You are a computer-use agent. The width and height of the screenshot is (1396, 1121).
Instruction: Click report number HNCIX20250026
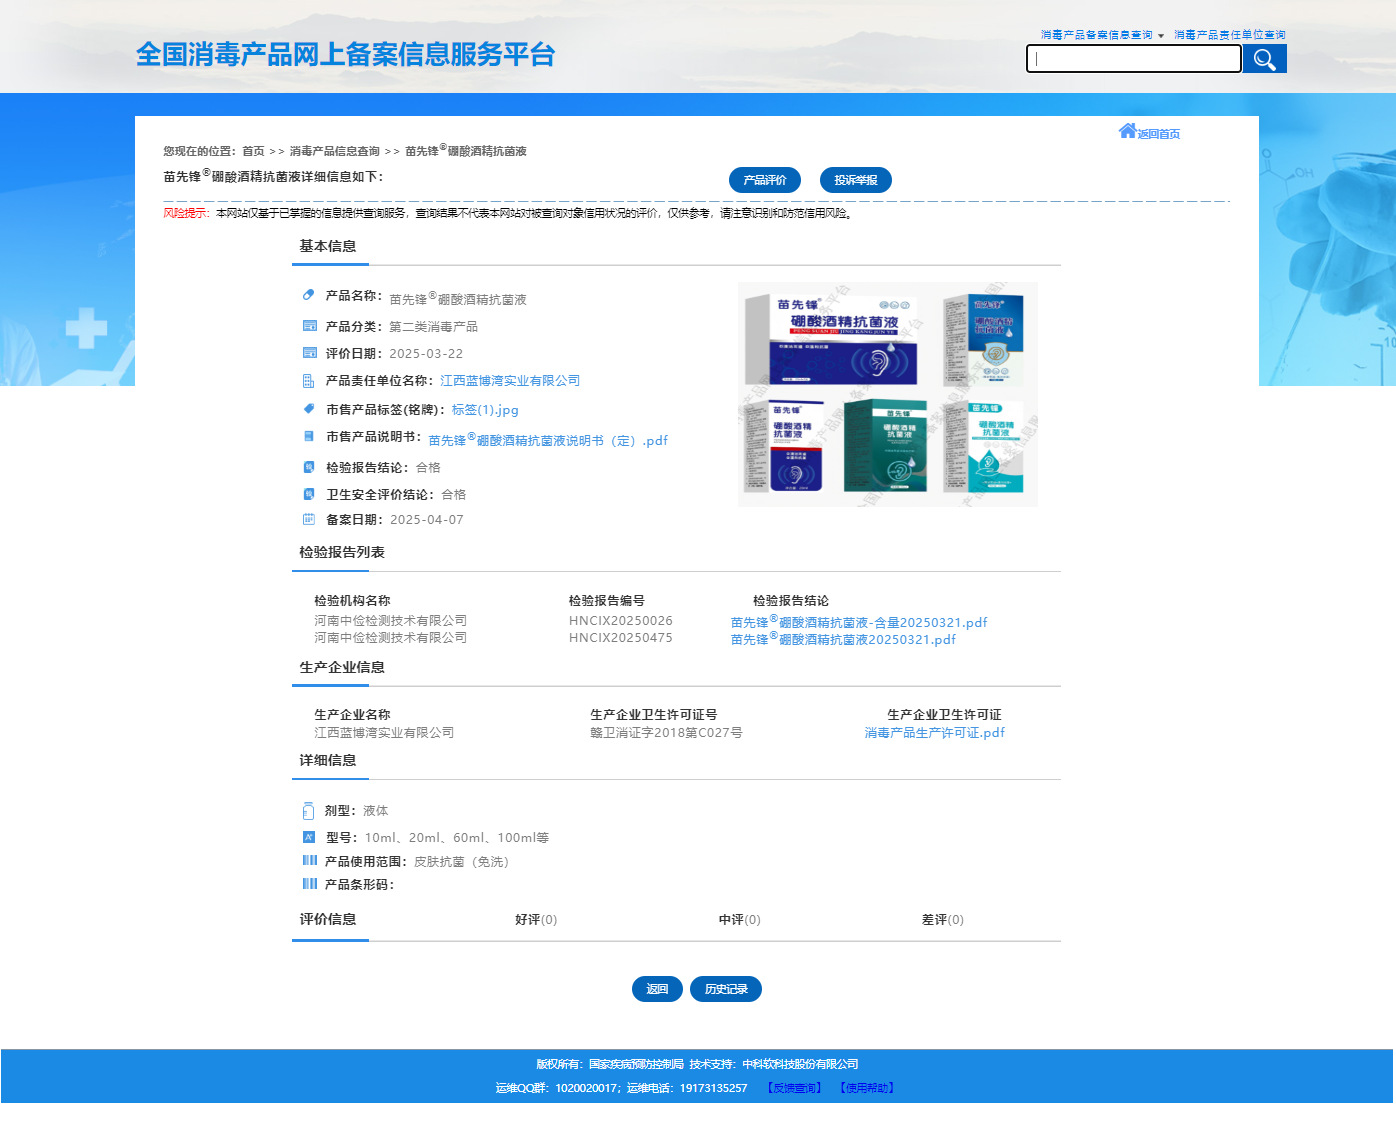click(x=621, y=621)
